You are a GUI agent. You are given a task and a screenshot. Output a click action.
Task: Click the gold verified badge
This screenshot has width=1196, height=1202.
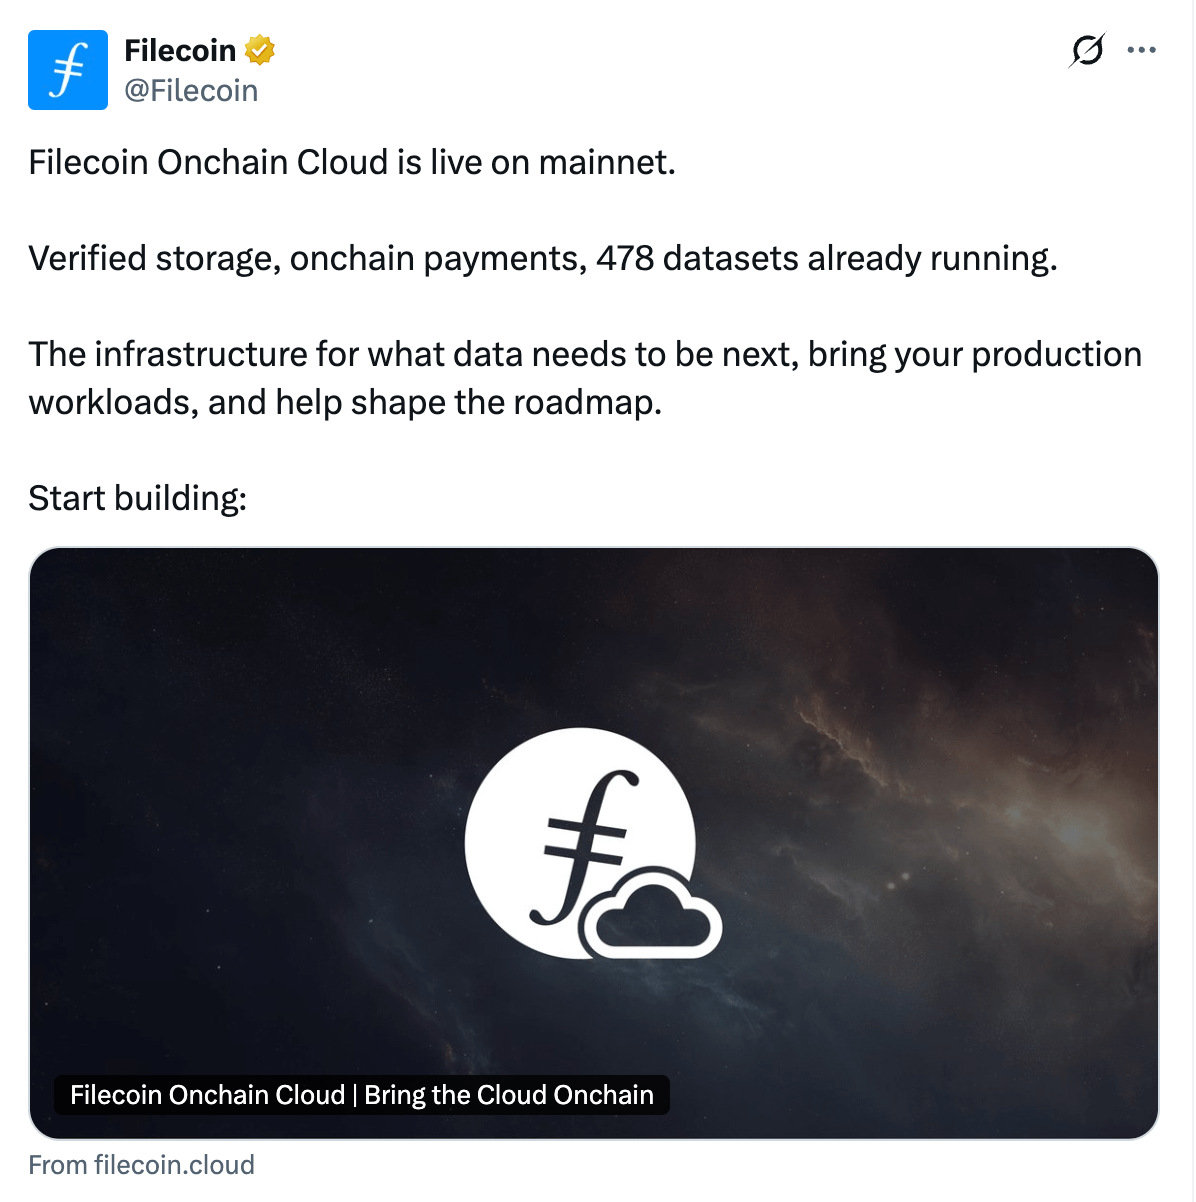(260, 50)
